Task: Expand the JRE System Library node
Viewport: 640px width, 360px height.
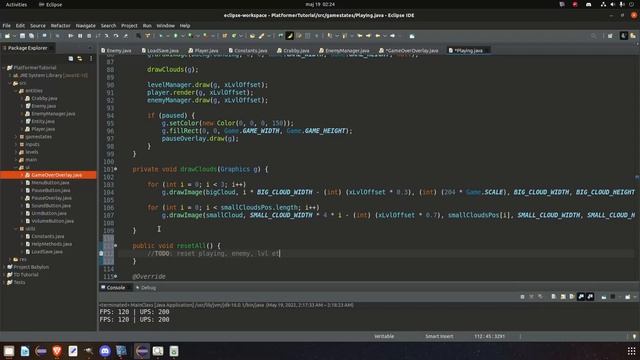Action: click(x=10, y=76)
